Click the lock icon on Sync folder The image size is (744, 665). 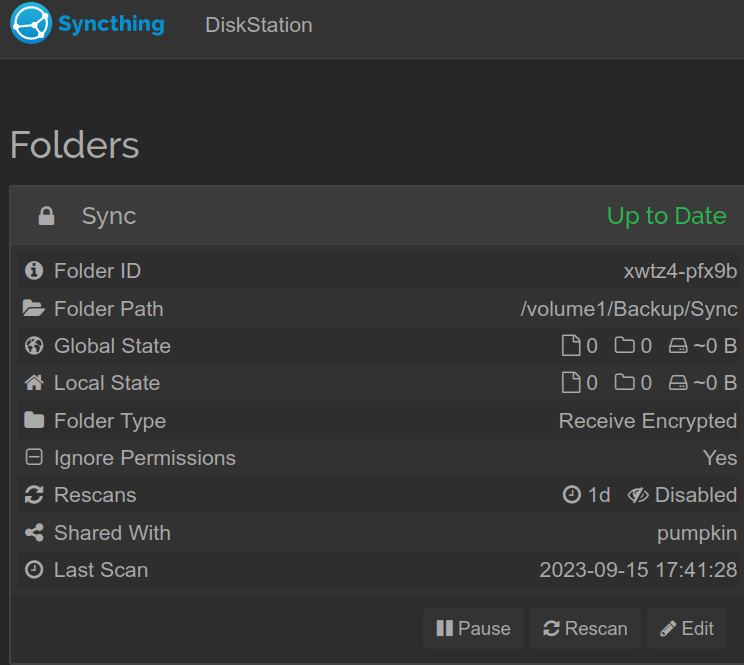coord(46,216)
